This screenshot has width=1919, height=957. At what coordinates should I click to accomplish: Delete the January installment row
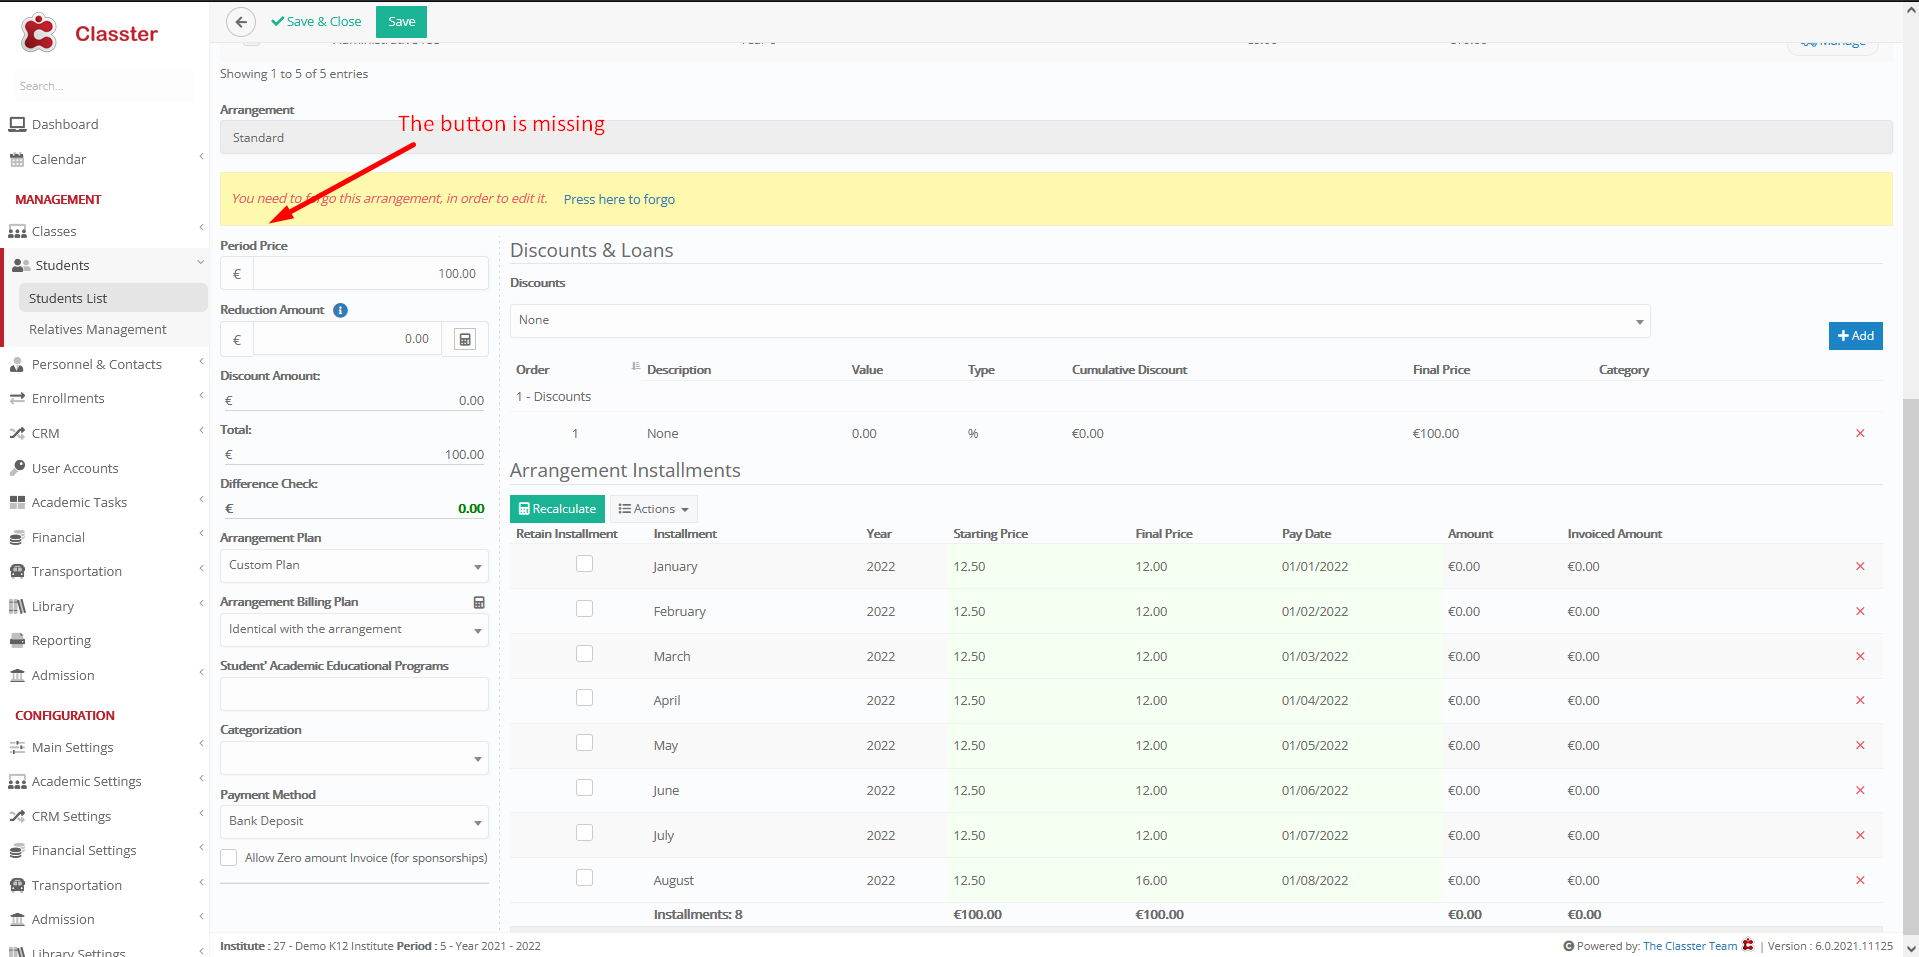(x=1860, y=566)
